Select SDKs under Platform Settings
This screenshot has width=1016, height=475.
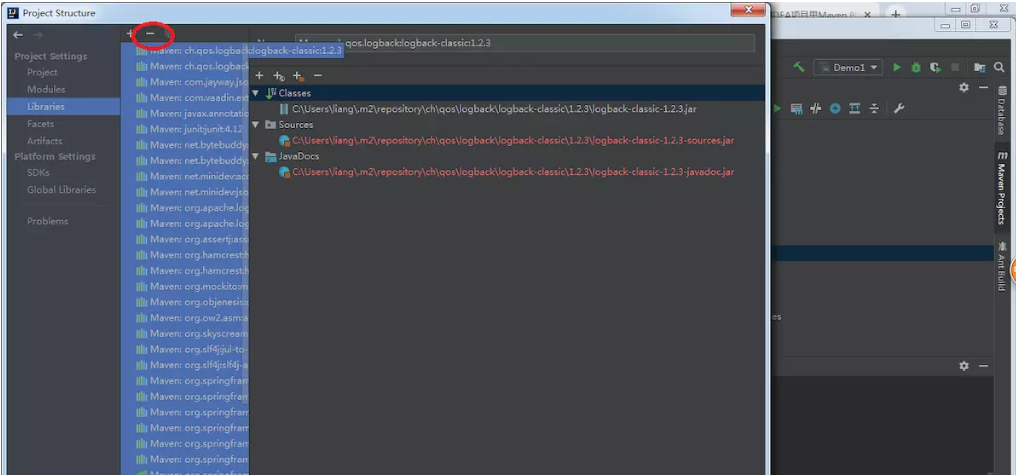tap(38, 173)
